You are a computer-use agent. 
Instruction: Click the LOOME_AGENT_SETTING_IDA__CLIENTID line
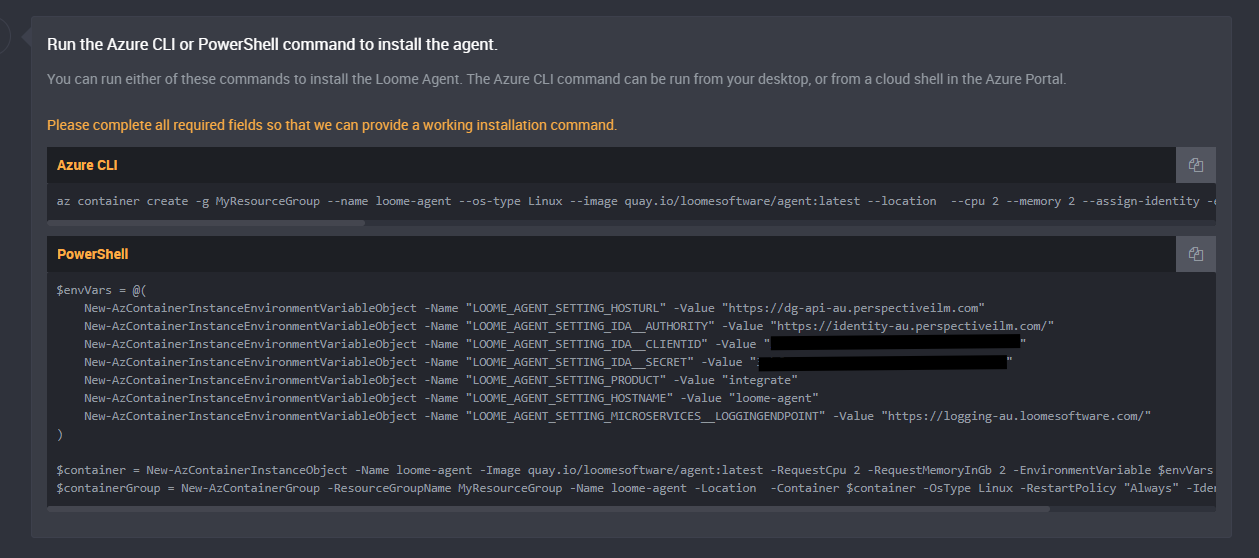(x=555, y=344)
